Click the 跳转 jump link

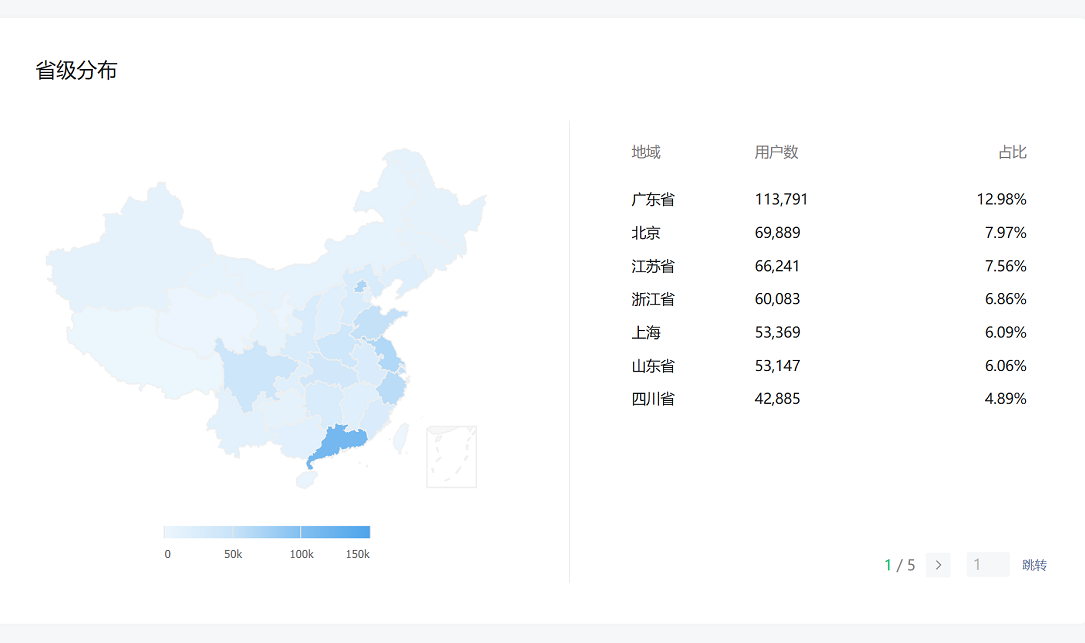point(1034,565)
